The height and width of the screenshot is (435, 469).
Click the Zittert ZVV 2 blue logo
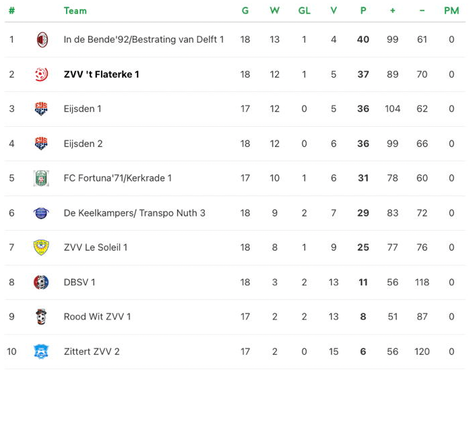[x=41, y=351]
